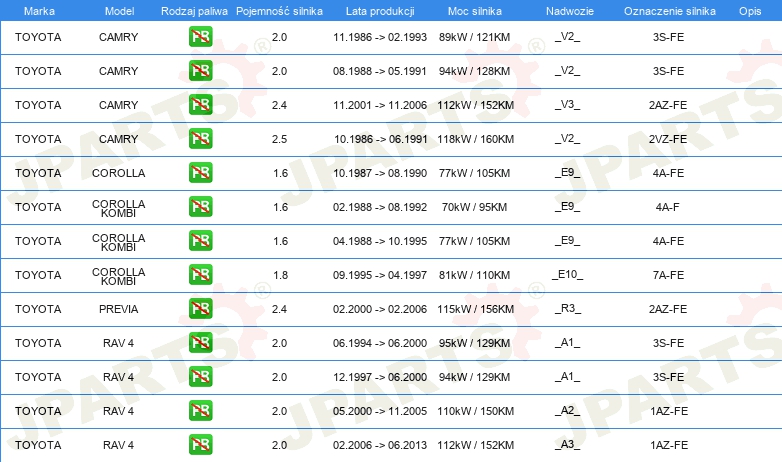Click engine power 115kW / 156KM

coord(475,309)
